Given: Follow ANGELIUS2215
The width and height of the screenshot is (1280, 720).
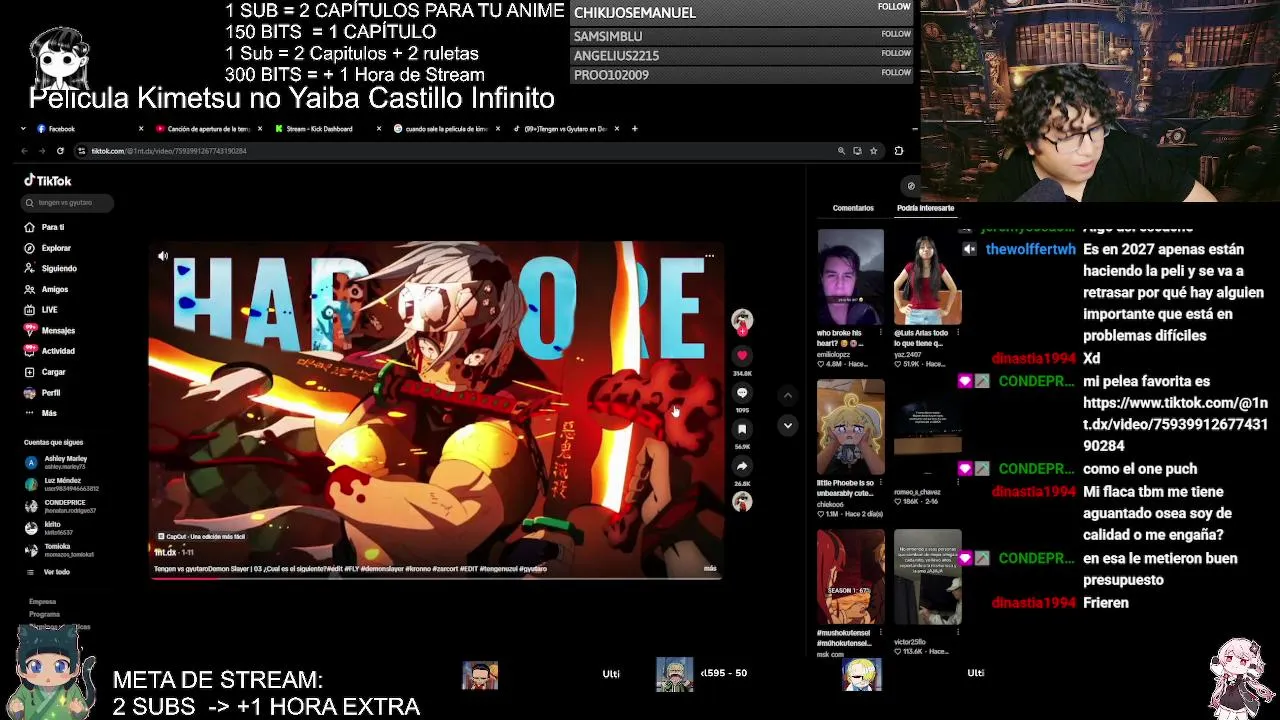Looking at the screenshot, I should pyautogui.click(x=896, y=53).
